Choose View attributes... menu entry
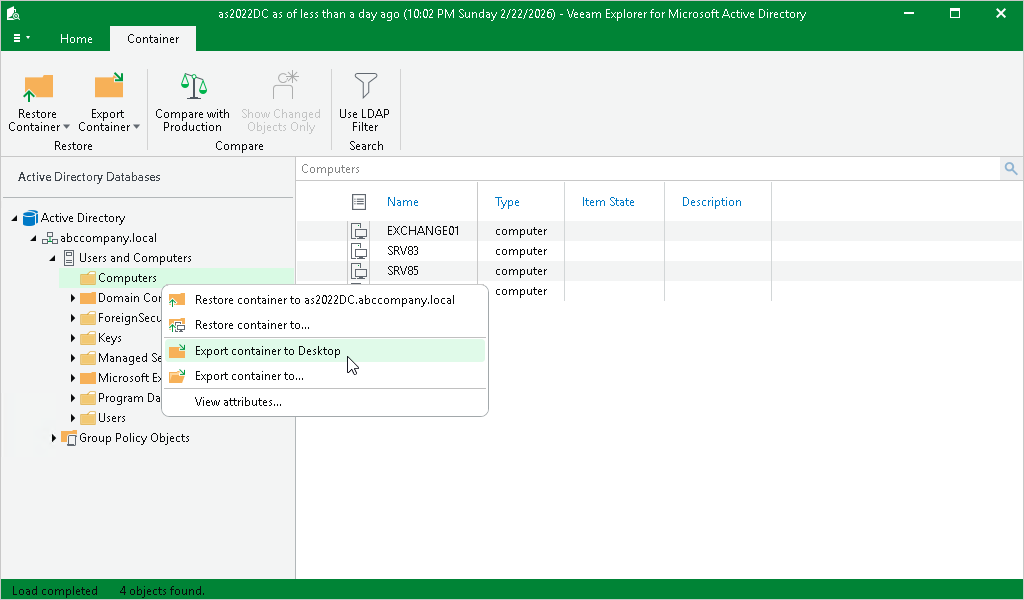This screenshot has height=600, width=1024. (x=325, y=402)
